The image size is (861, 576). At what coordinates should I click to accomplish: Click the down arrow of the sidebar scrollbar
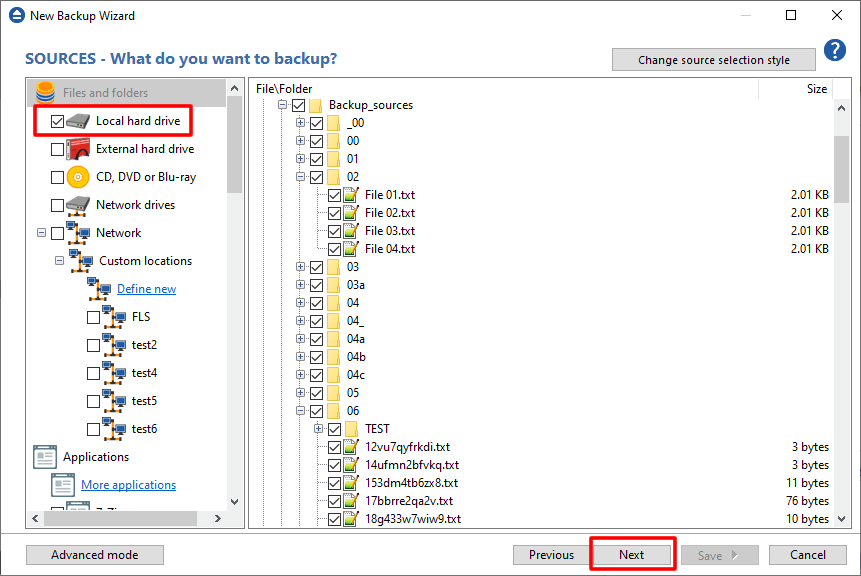[x=234, y=499]
